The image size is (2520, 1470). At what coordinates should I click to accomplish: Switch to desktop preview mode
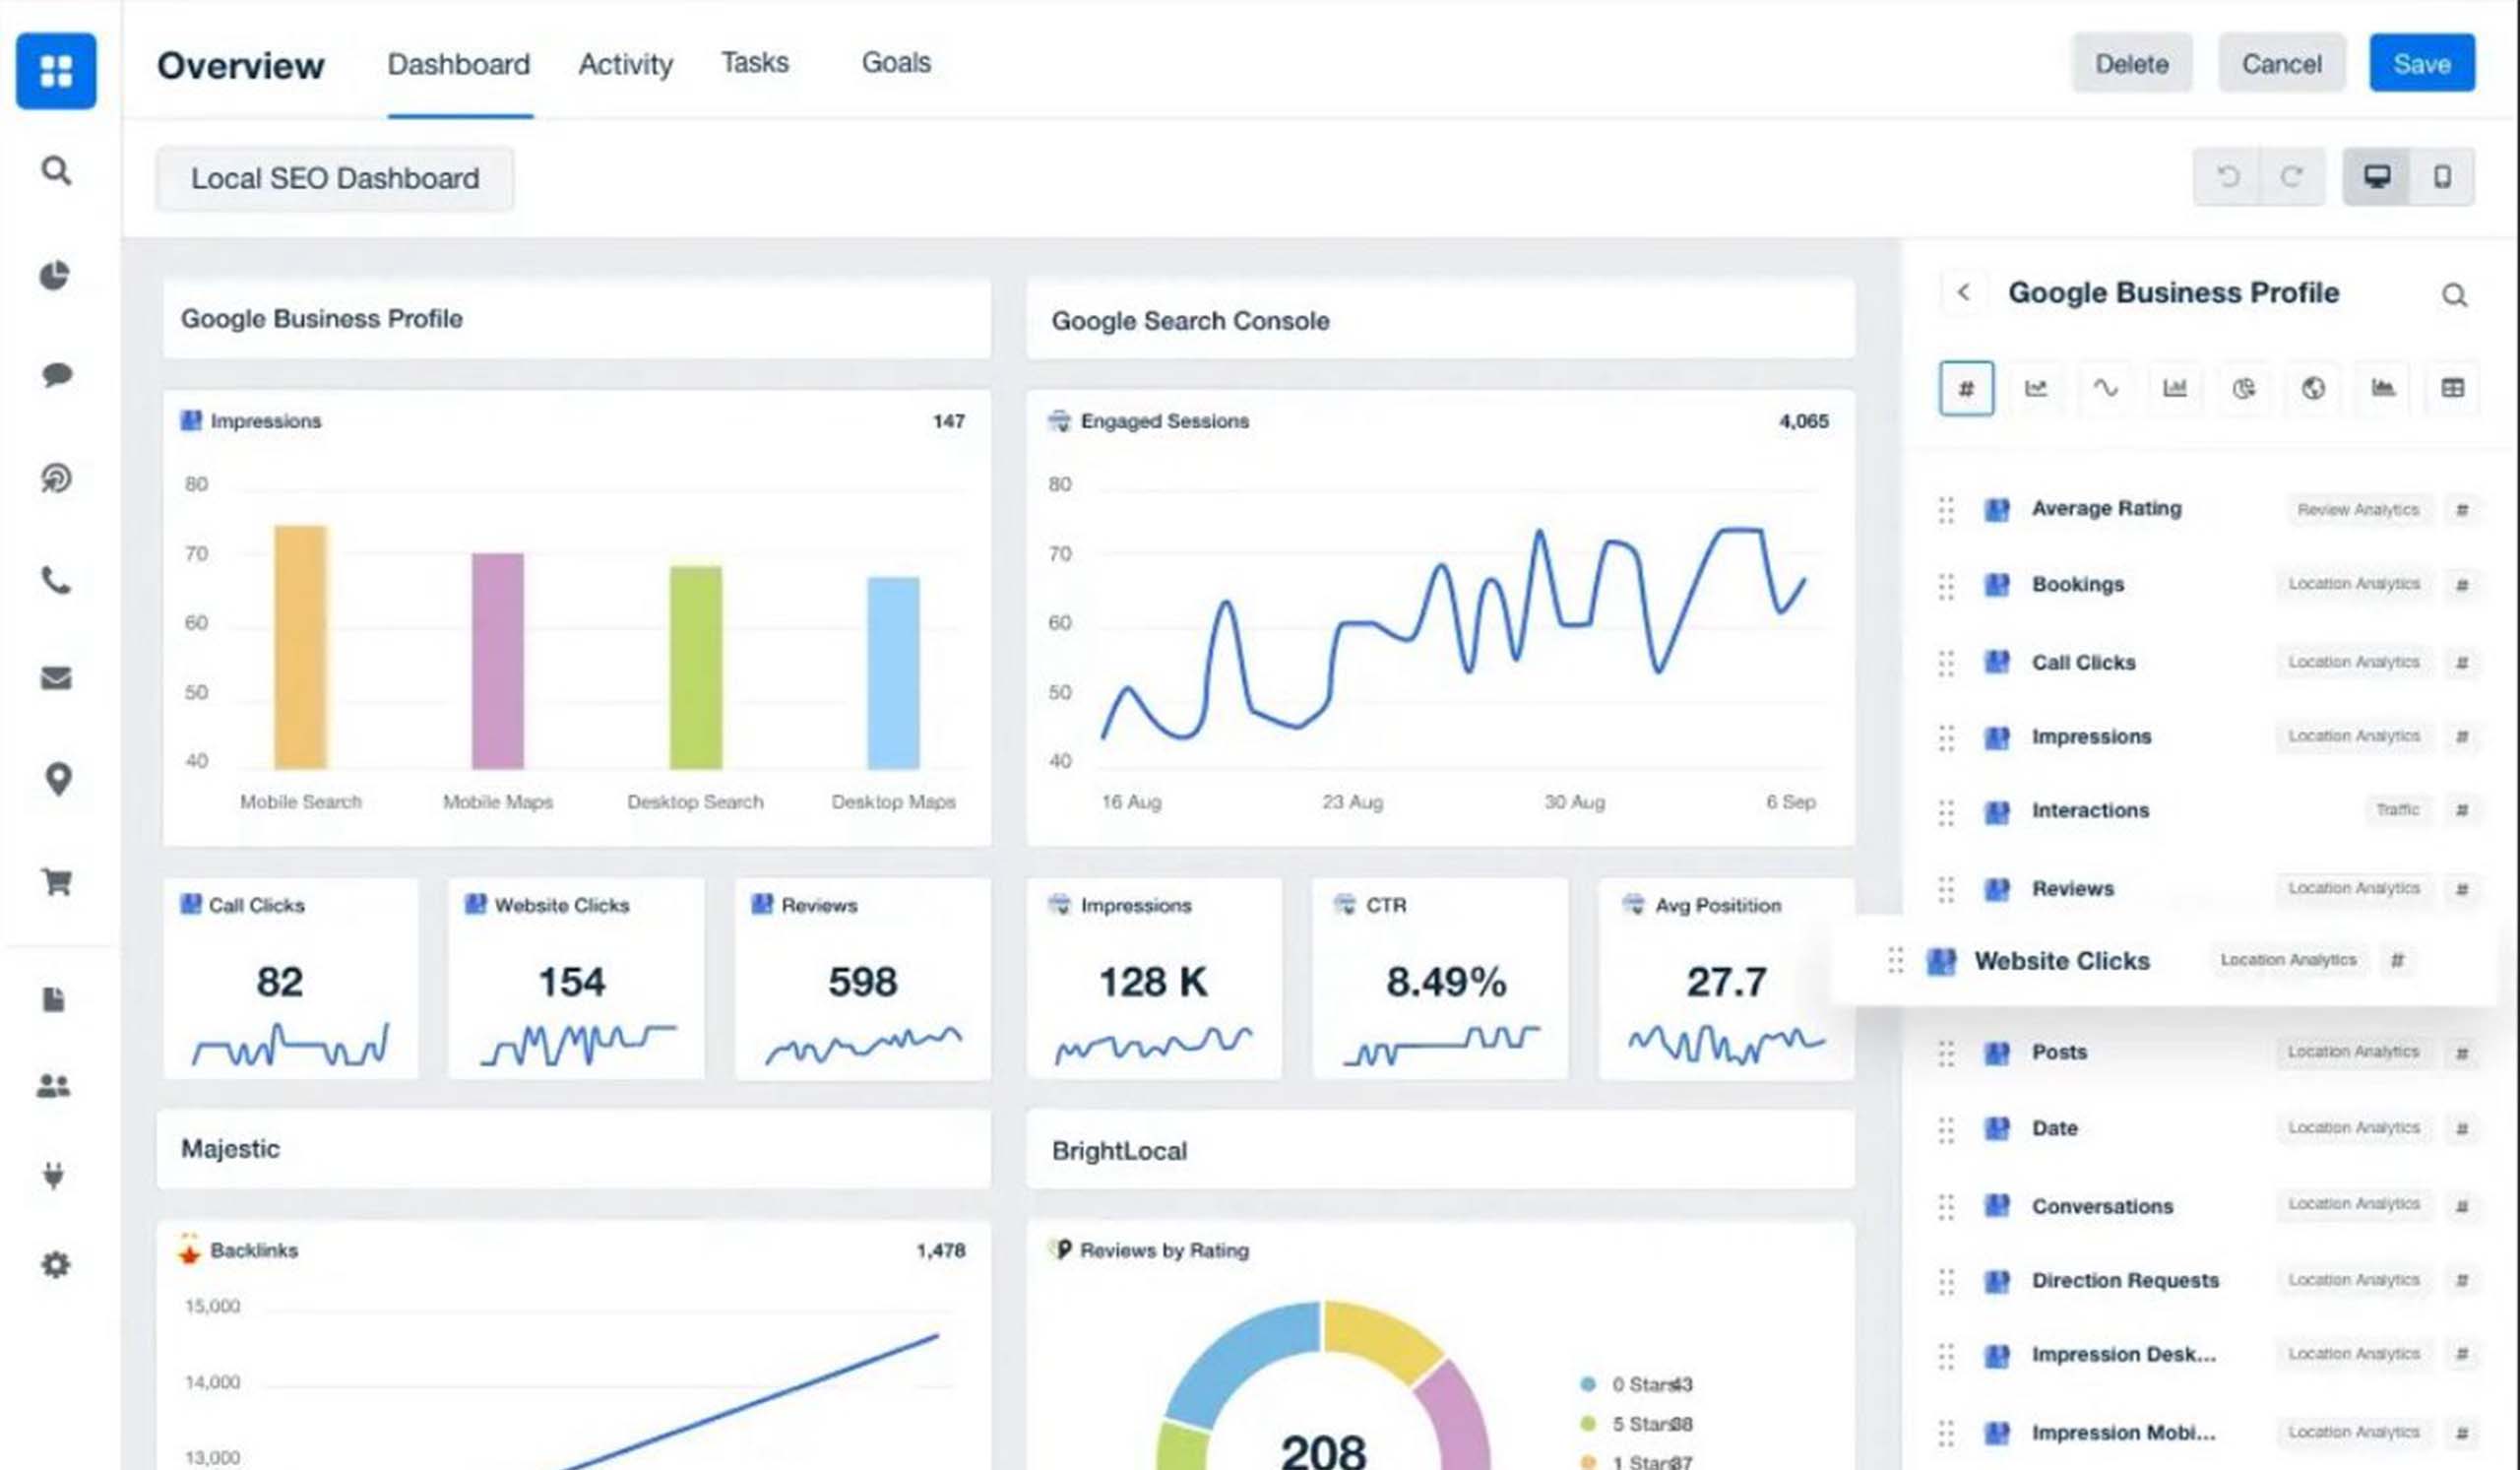tap(2377, 177)
